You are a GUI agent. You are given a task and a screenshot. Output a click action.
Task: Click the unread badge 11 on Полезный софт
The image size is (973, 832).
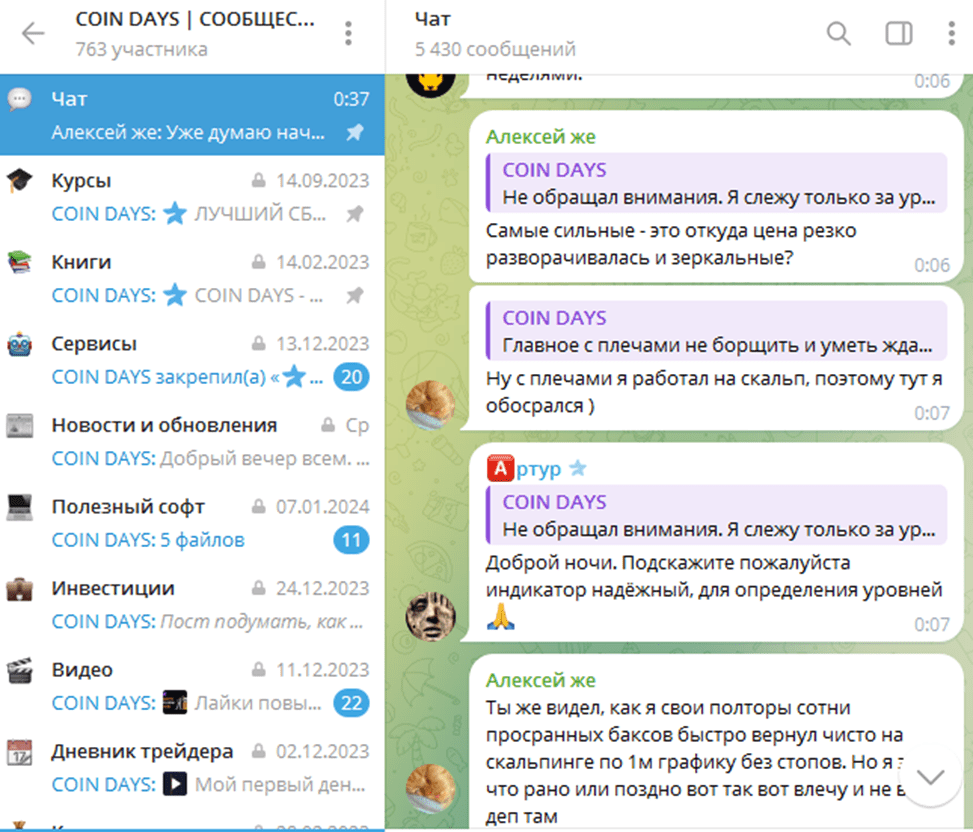click(351, 540)
